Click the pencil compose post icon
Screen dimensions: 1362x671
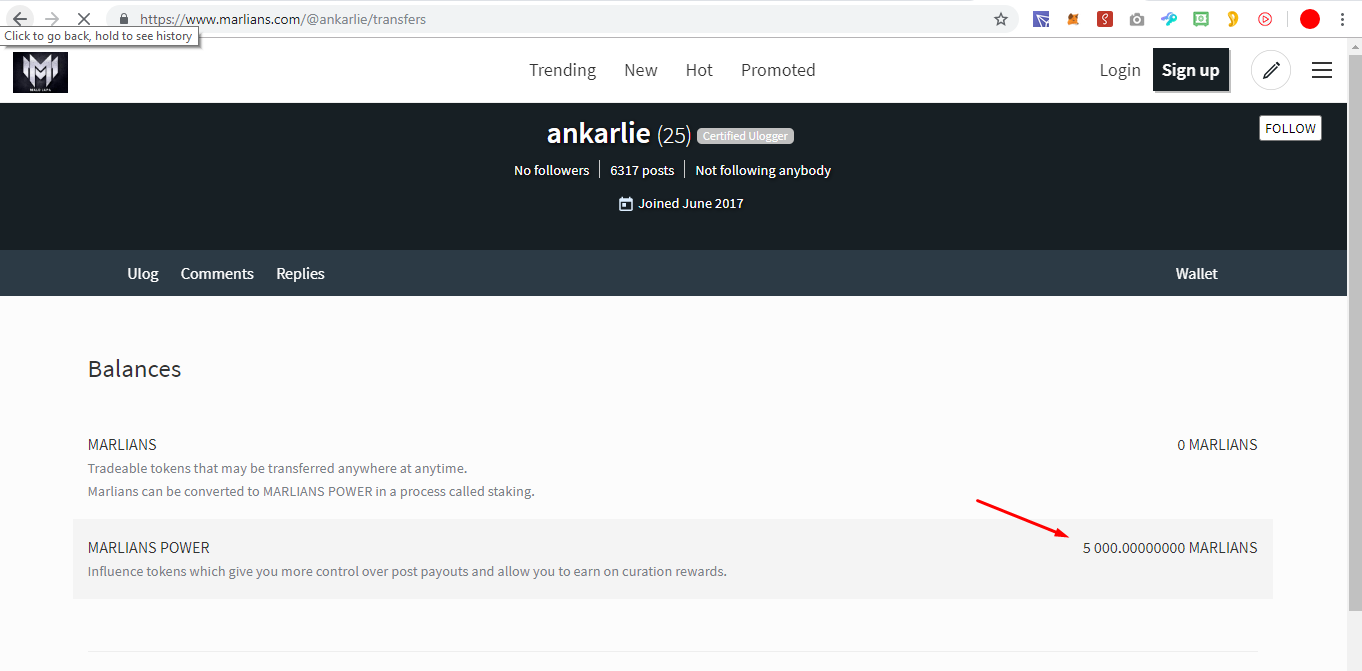(x=1271, y=70)
